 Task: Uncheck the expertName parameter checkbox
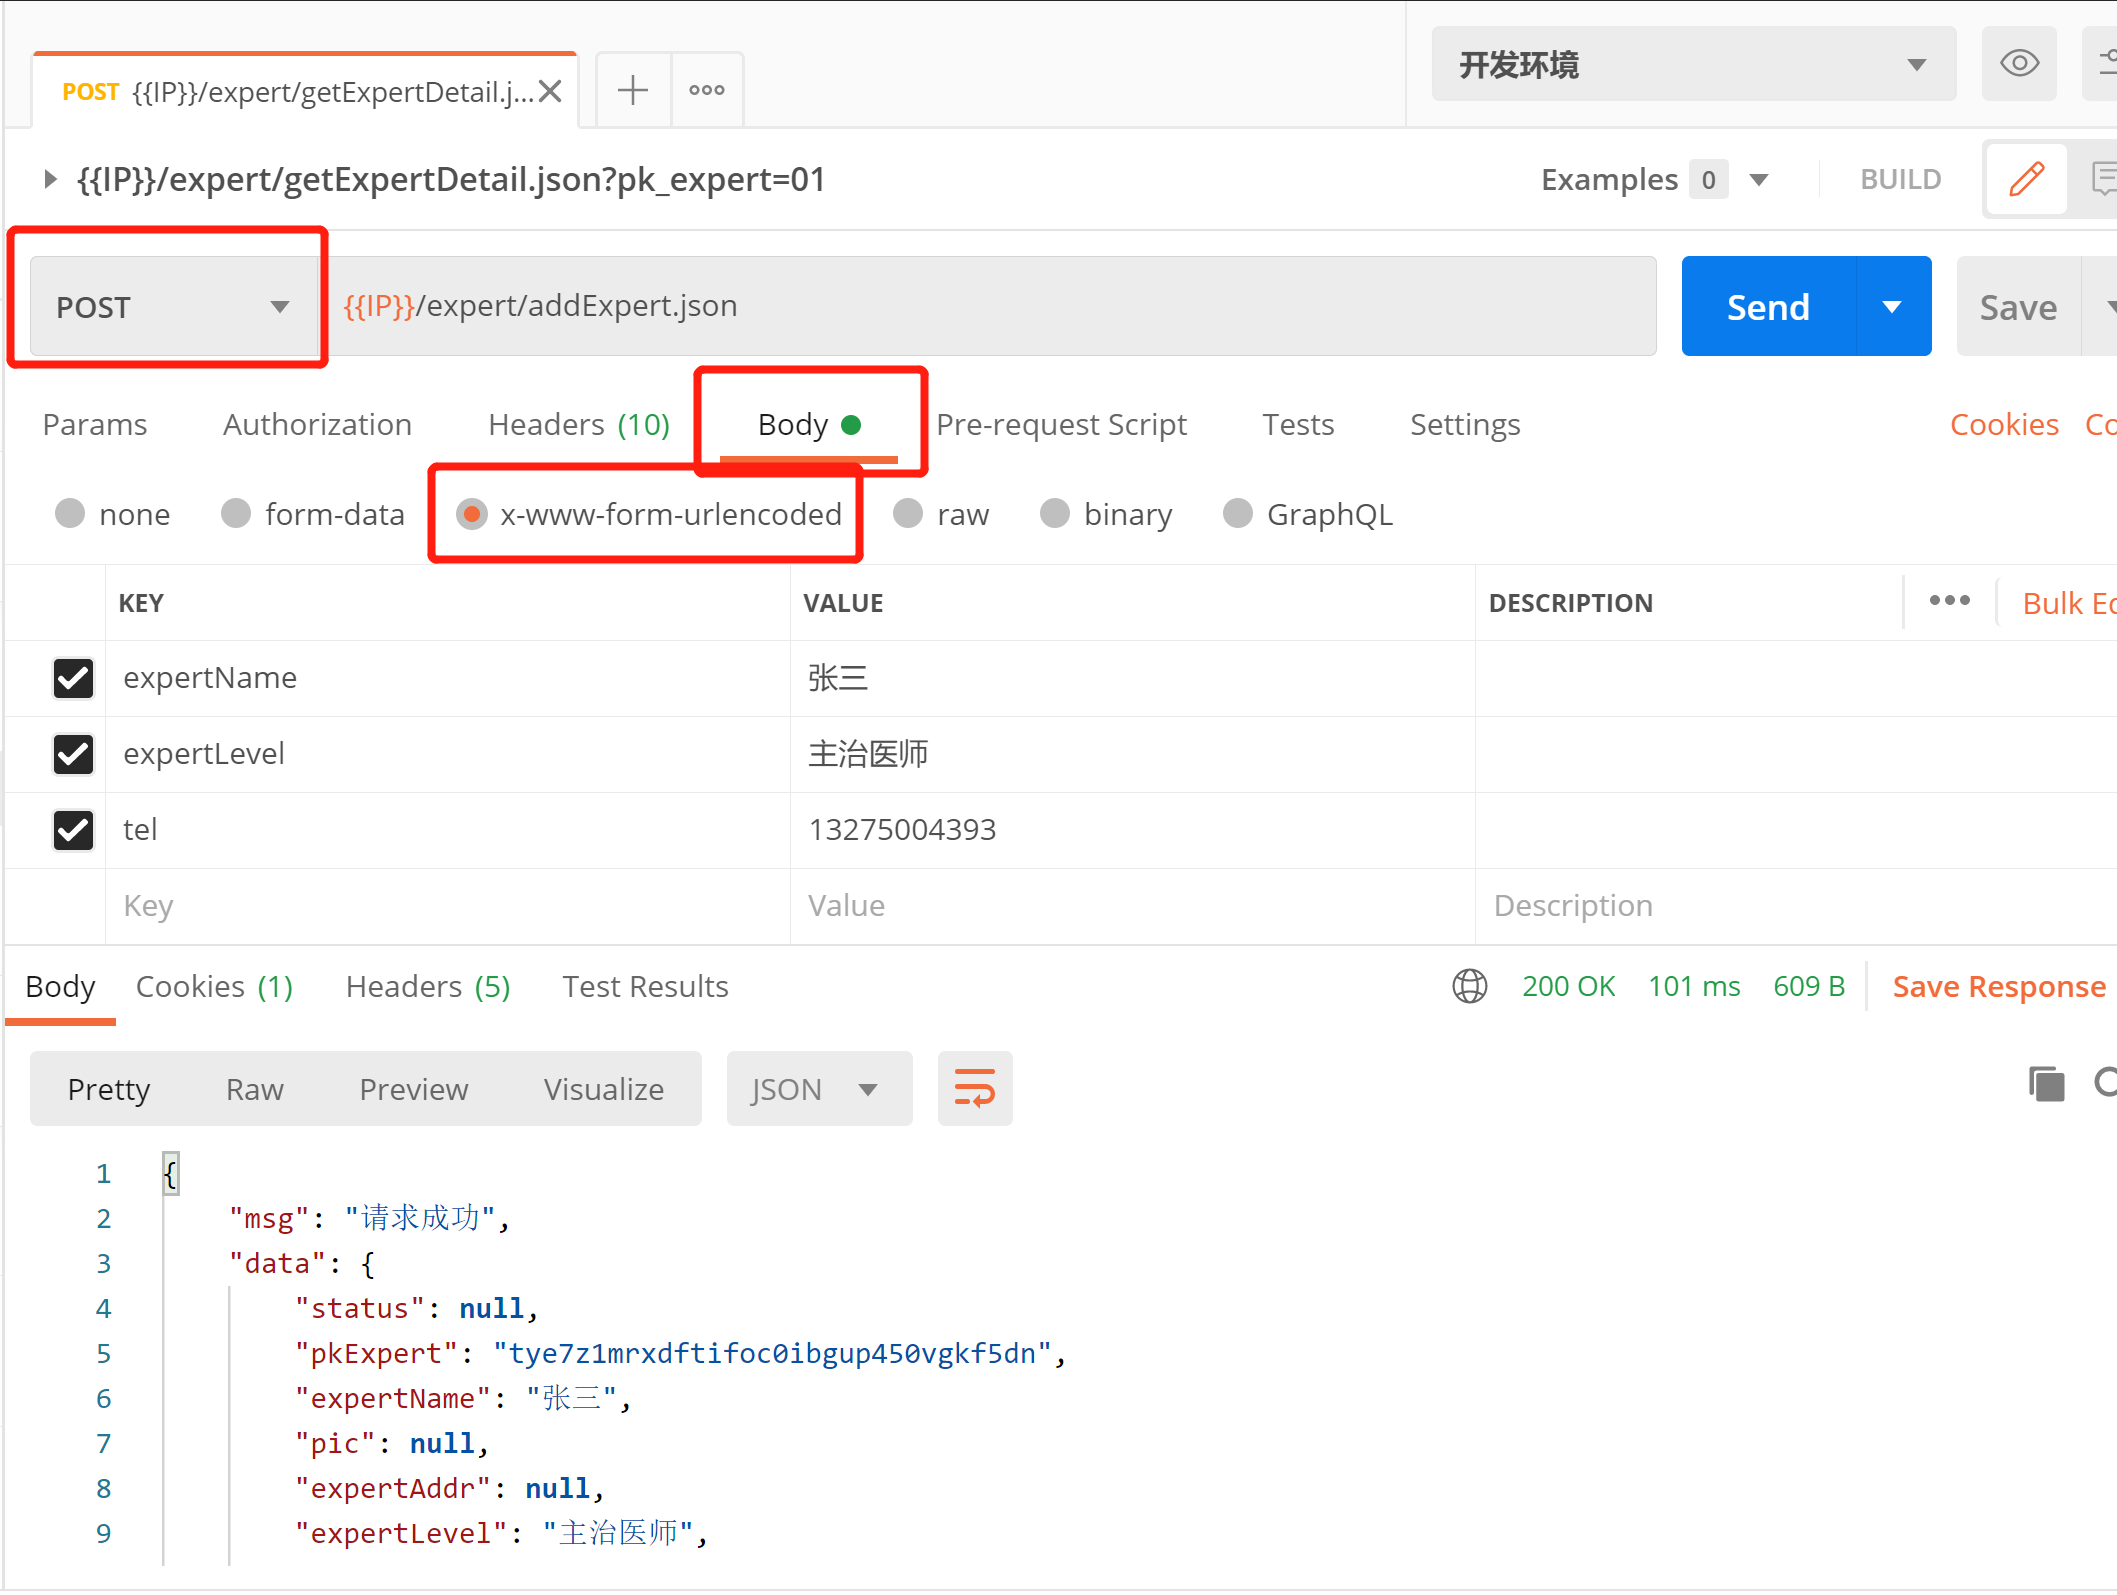click(x=73, y=678)
